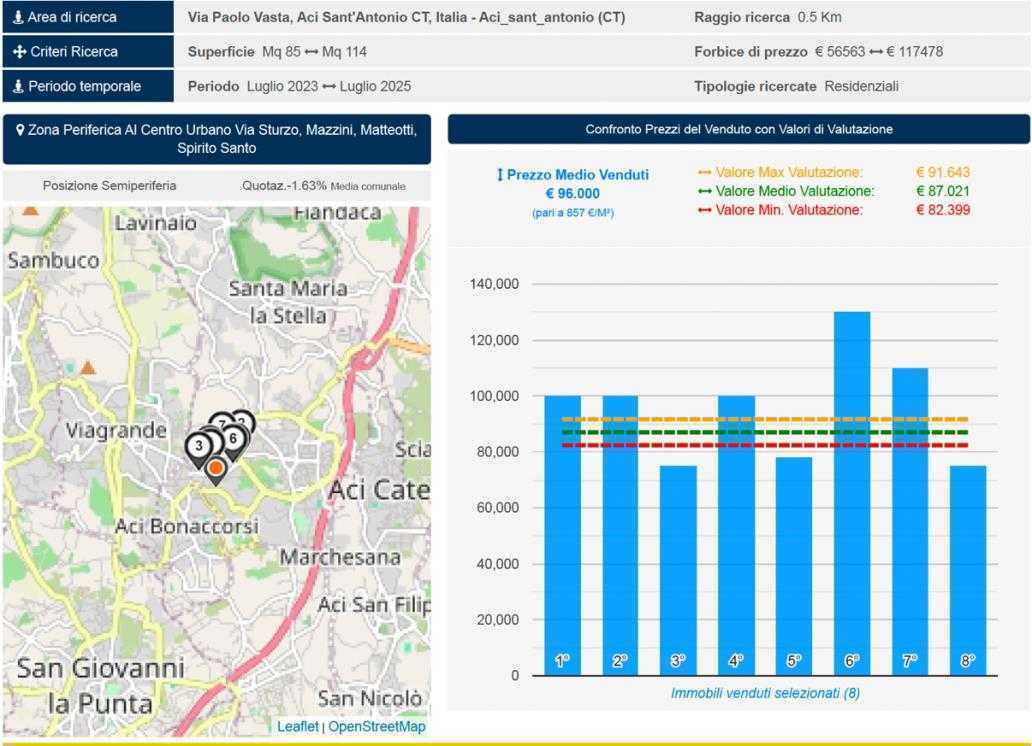Viewport: 1032px width, 746px height.
Task: Click the green arrow icon beside Valore Medio Valutazione
Action: pyautogui.click(x=704, y=192)
